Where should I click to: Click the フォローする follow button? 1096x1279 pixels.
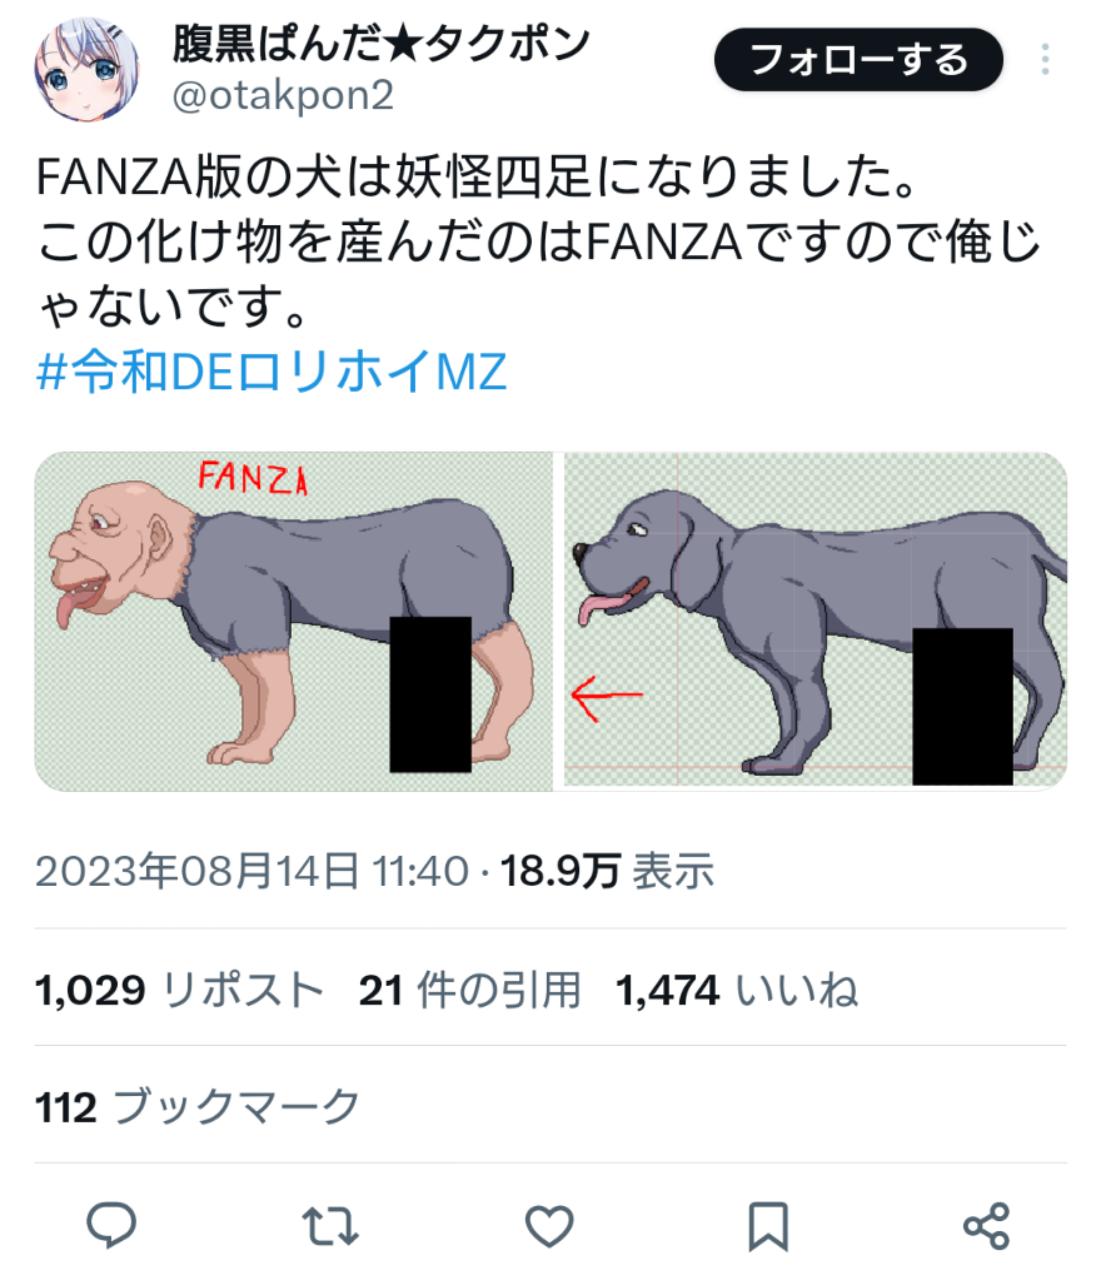(858, 60)
